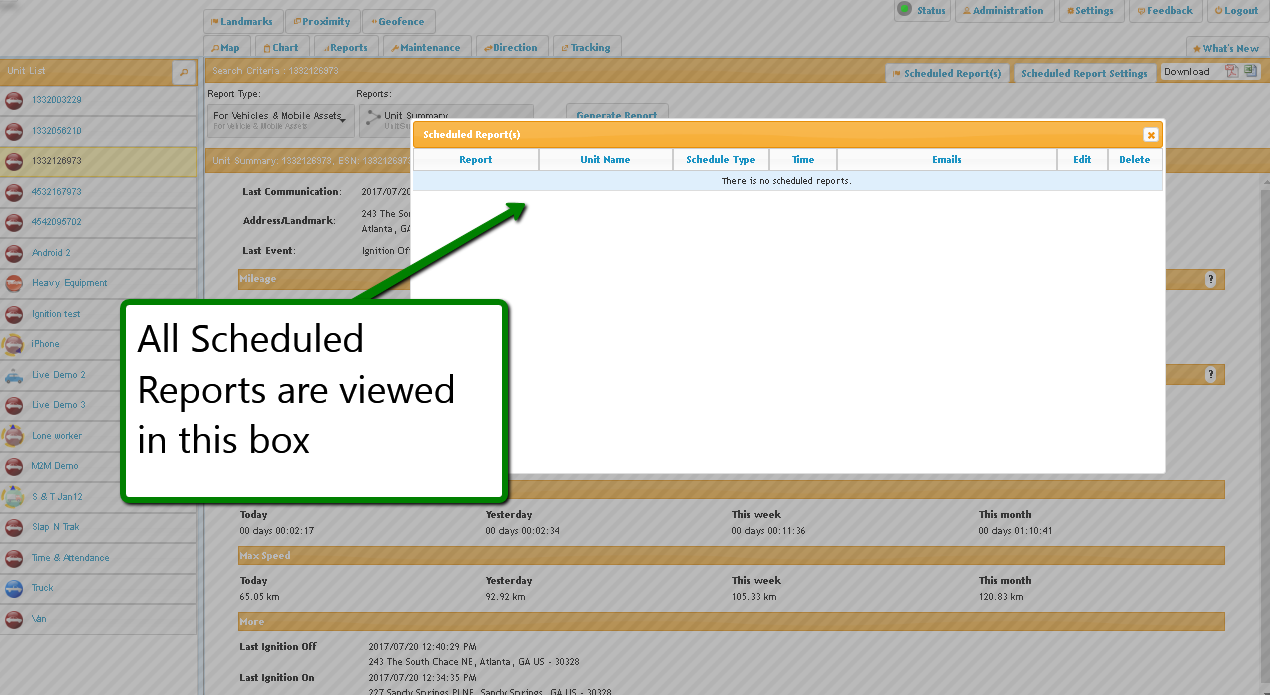Open the Download options box
Screen dimensions: 1270x695
coord(1190,72)
